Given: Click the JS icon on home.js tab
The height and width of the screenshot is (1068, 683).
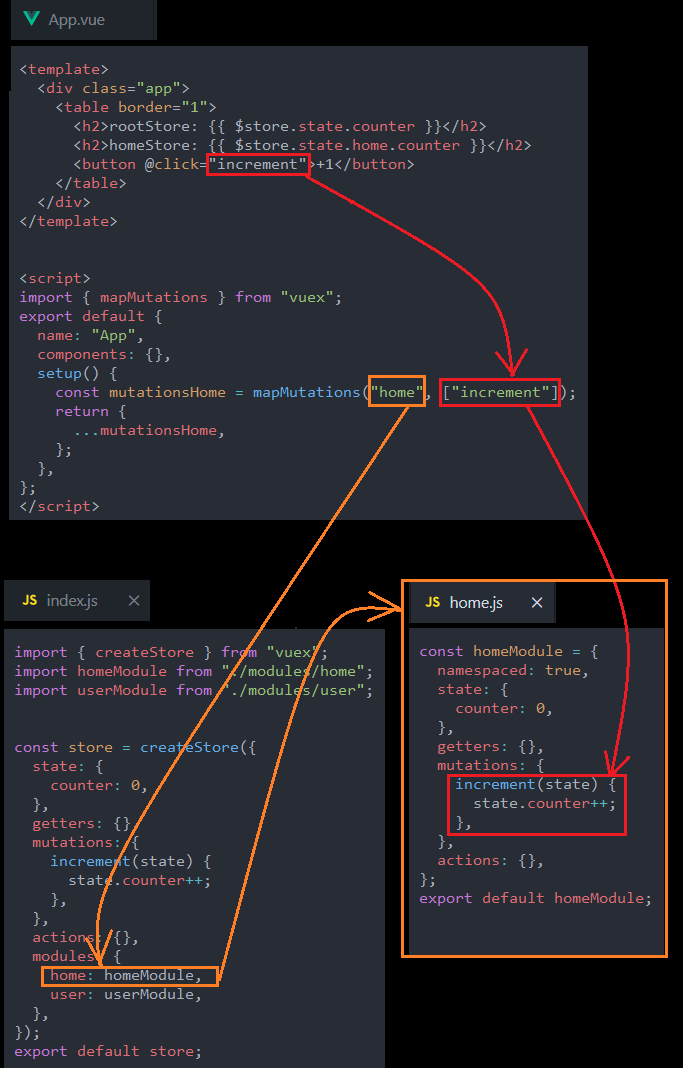Looking at the screenshot, I should (x=432, y=602).
